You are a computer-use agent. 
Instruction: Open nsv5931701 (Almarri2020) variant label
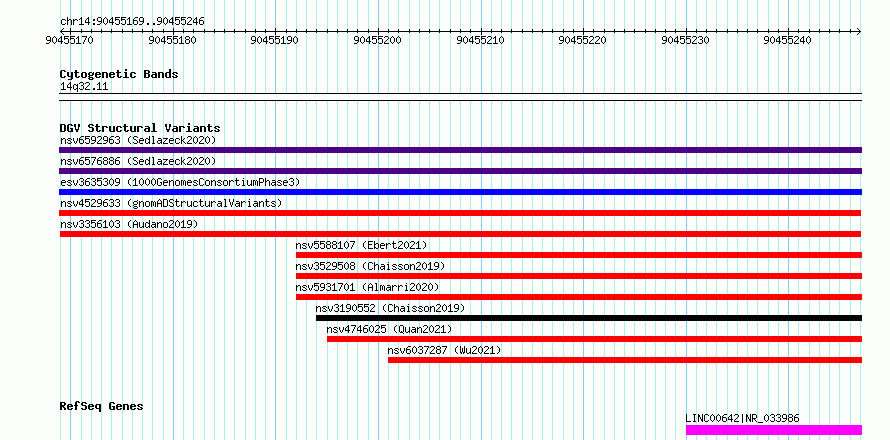point(367,287)
